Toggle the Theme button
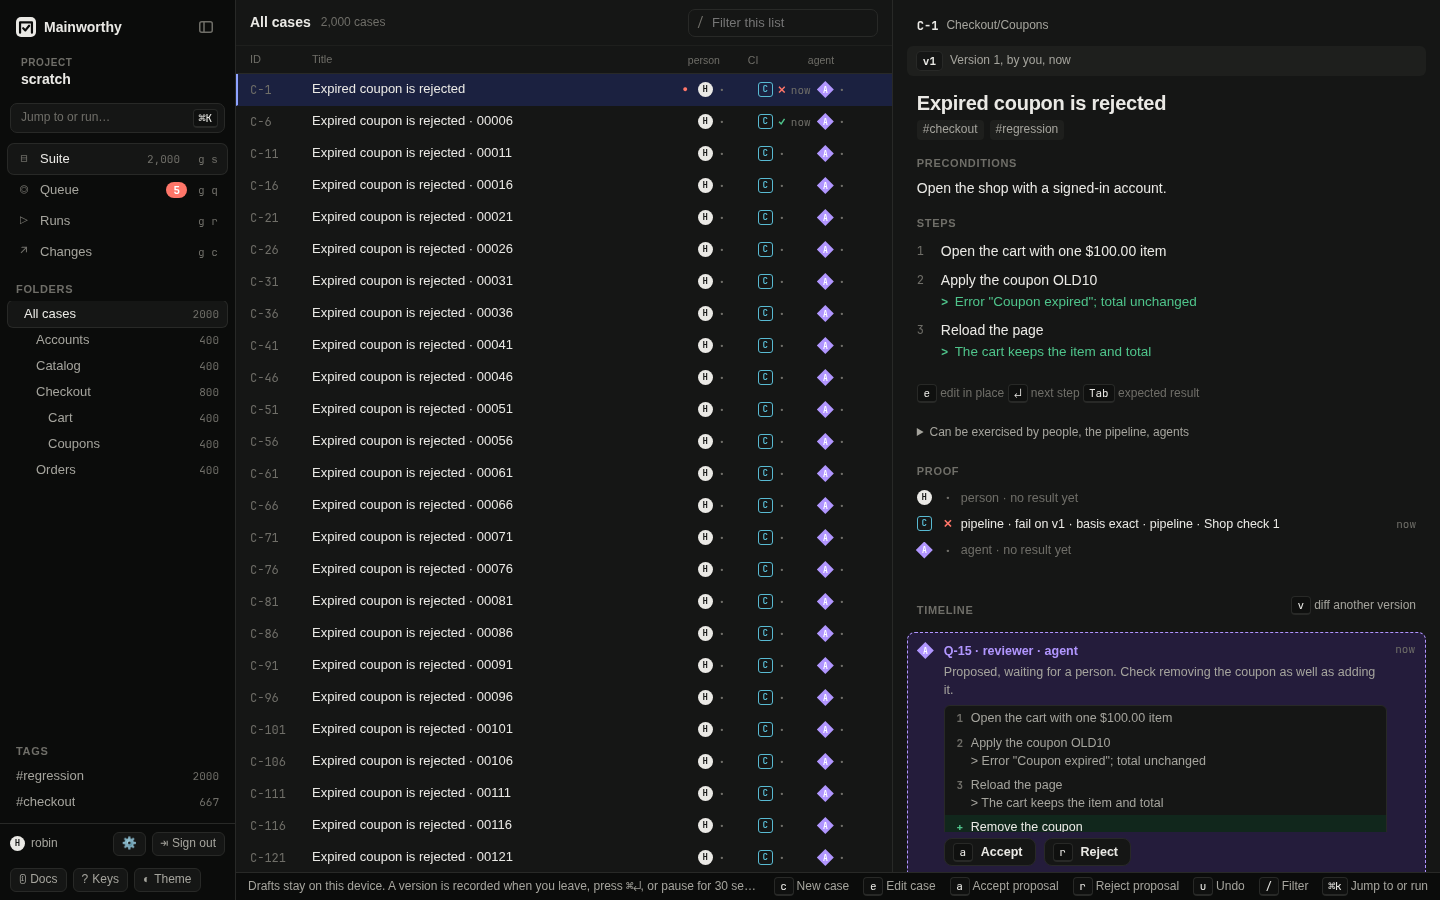1440x900 pixels. tap(167, 879)
